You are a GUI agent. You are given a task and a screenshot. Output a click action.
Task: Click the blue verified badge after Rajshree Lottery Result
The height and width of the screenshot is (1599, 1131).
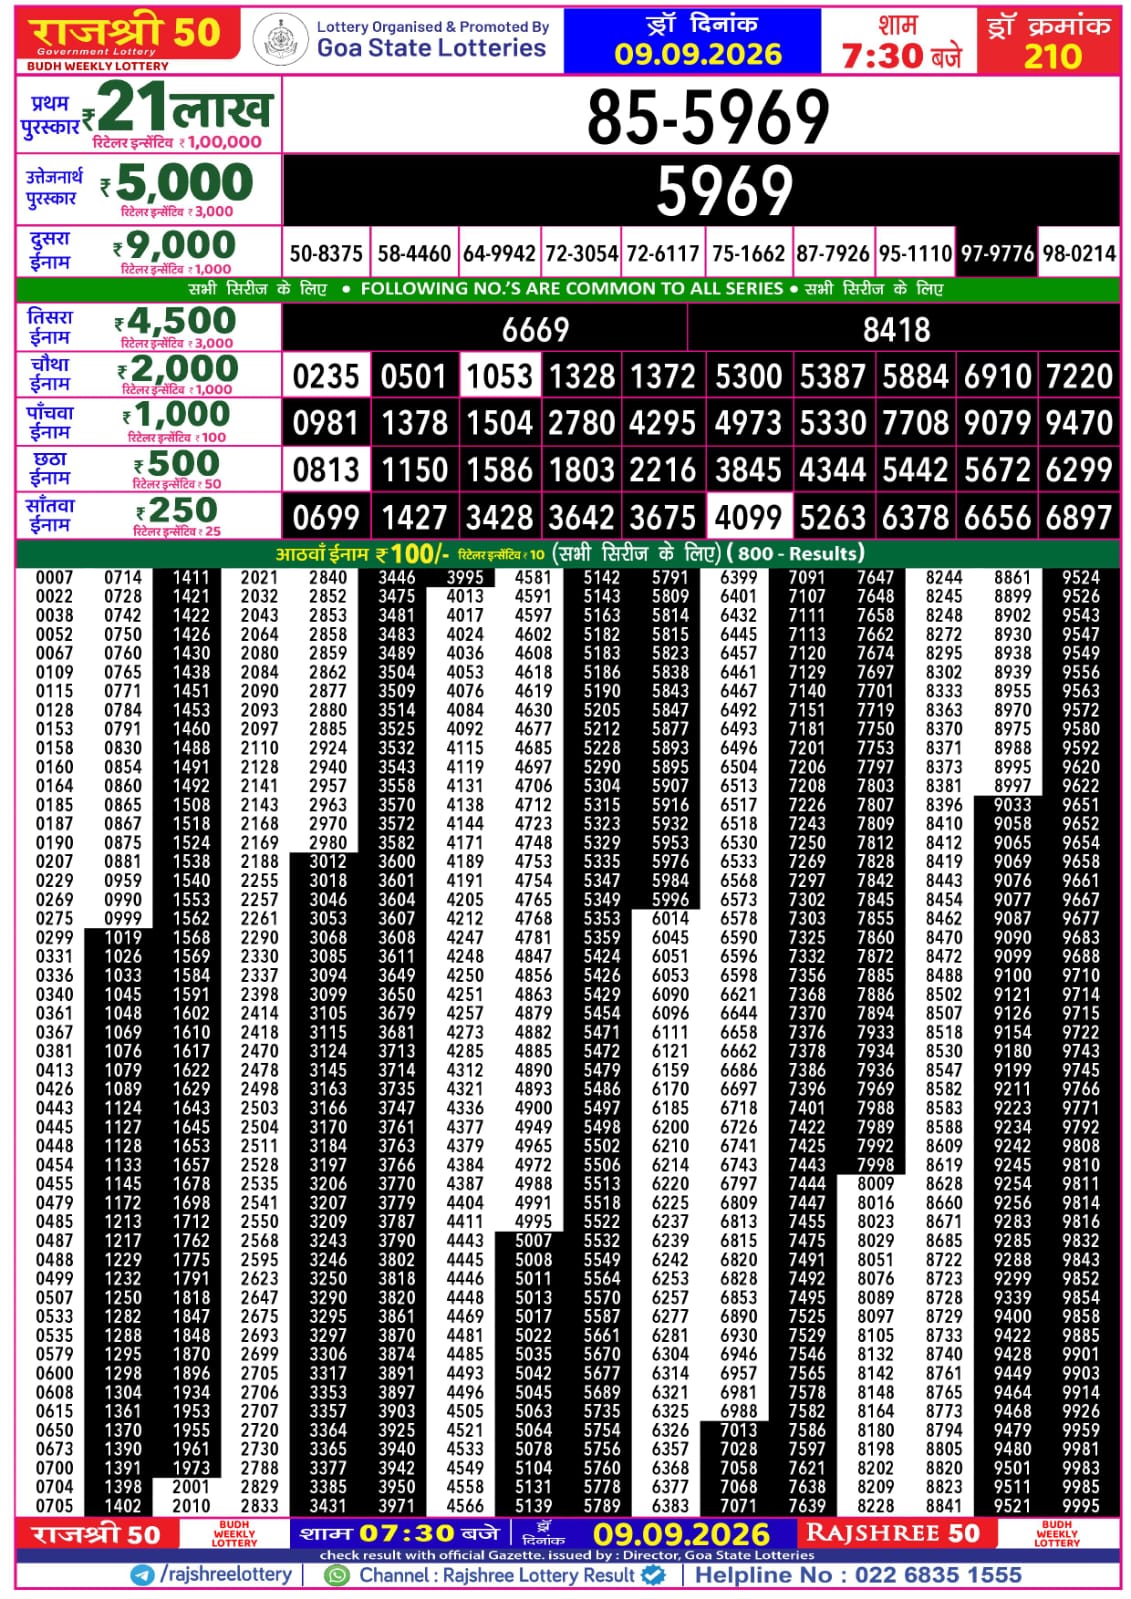tap(653, 1575)
